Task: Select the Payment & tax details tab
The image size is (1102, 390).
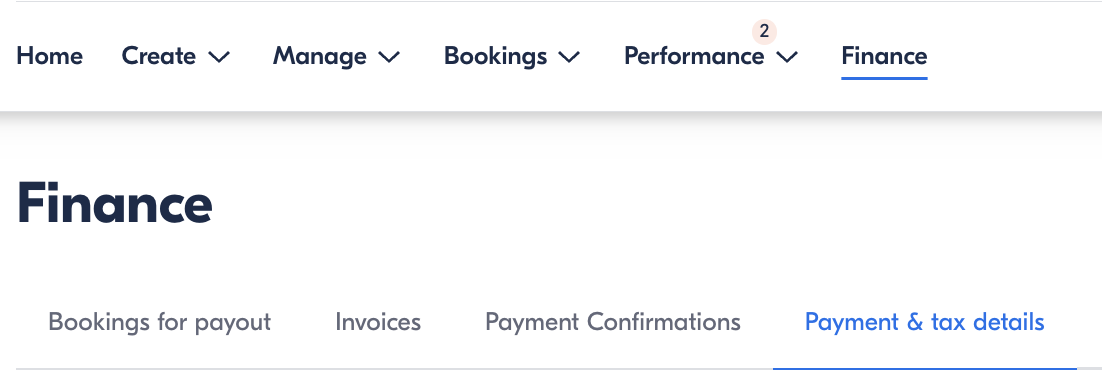Action: tap(924, 322)
